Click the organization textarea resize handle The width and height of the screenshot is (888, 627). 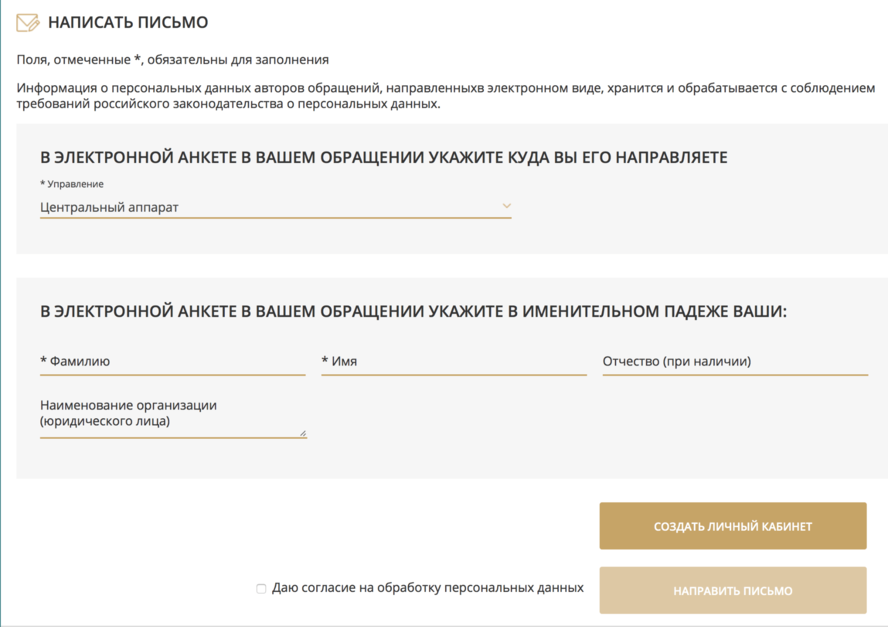[x=303, y=433]
